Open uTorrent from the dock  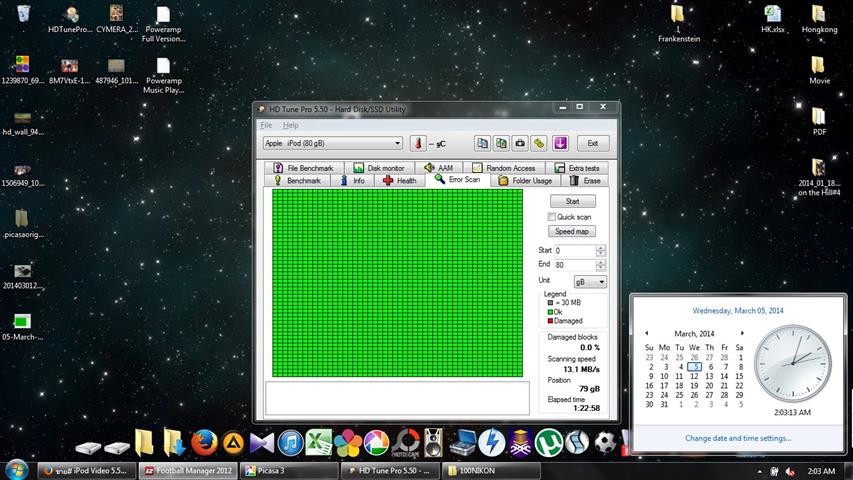(547, 441)
